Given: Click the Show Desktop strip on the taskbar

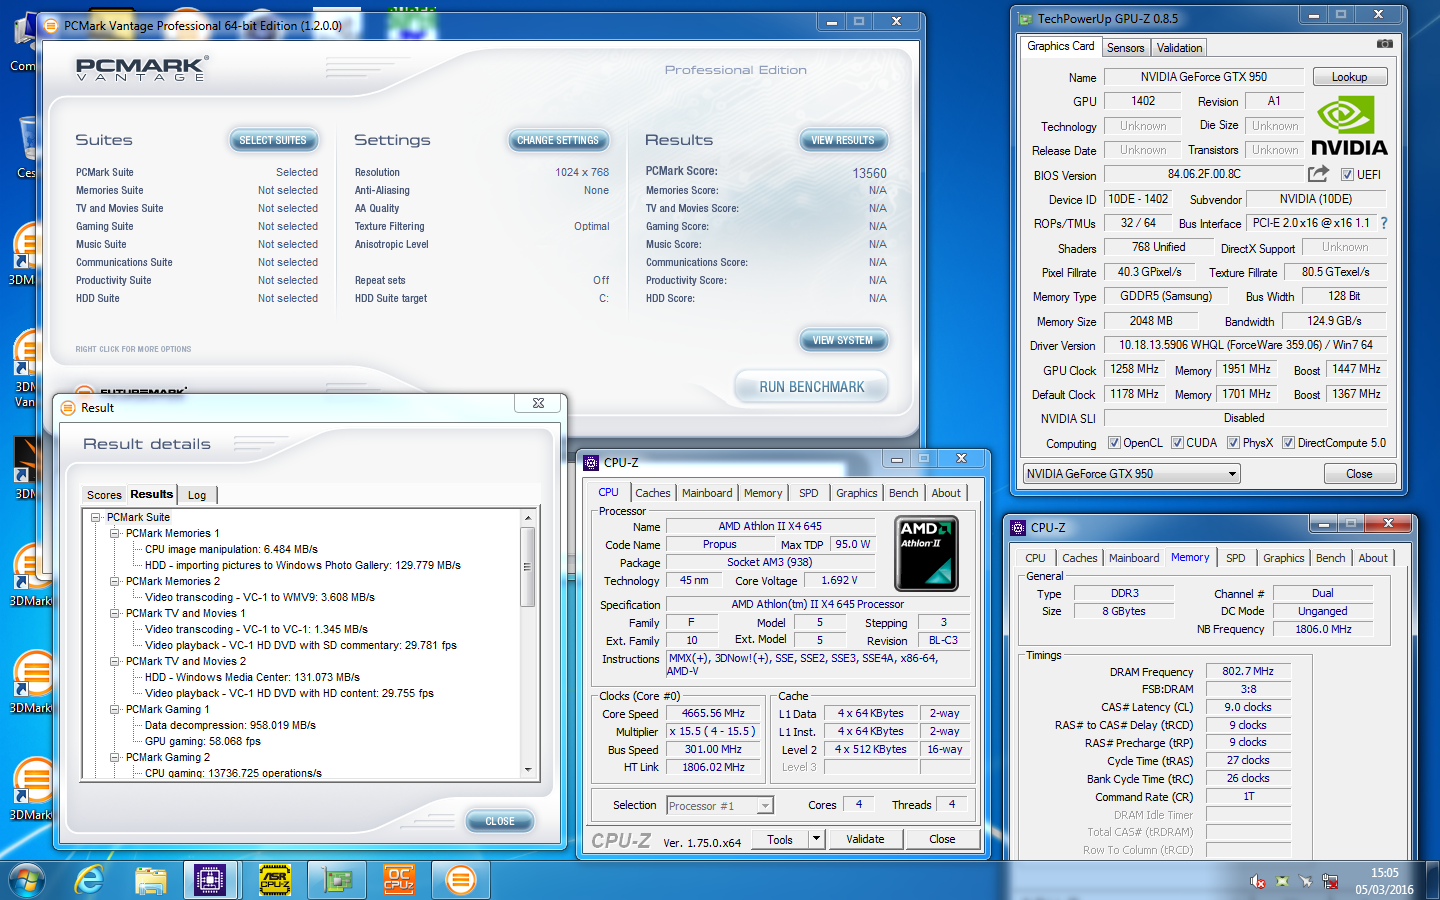Looking at the screenshot, I should coord(1433,880).
